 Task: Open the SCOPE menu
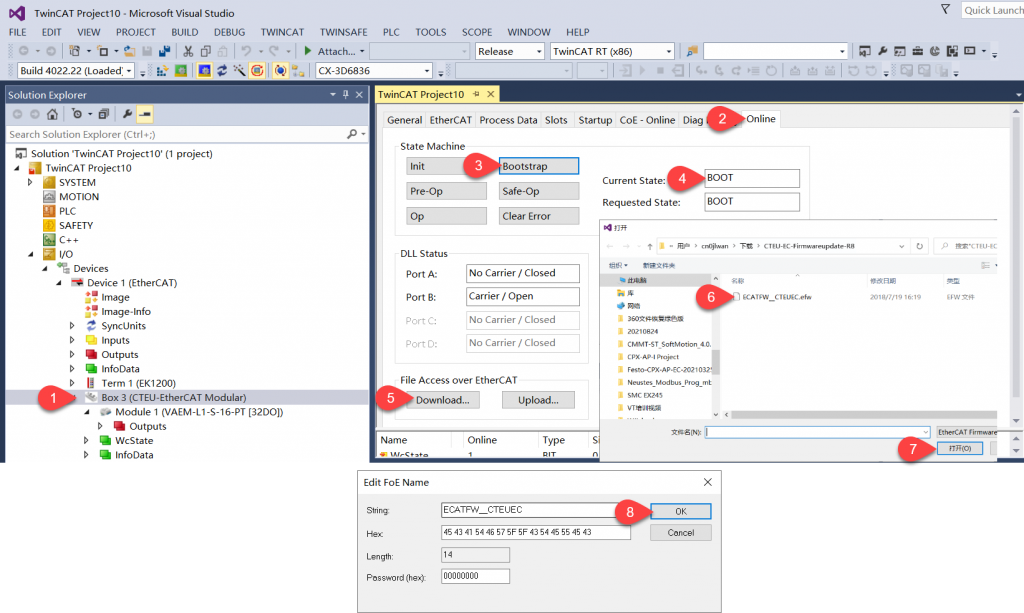click(477, 32)
